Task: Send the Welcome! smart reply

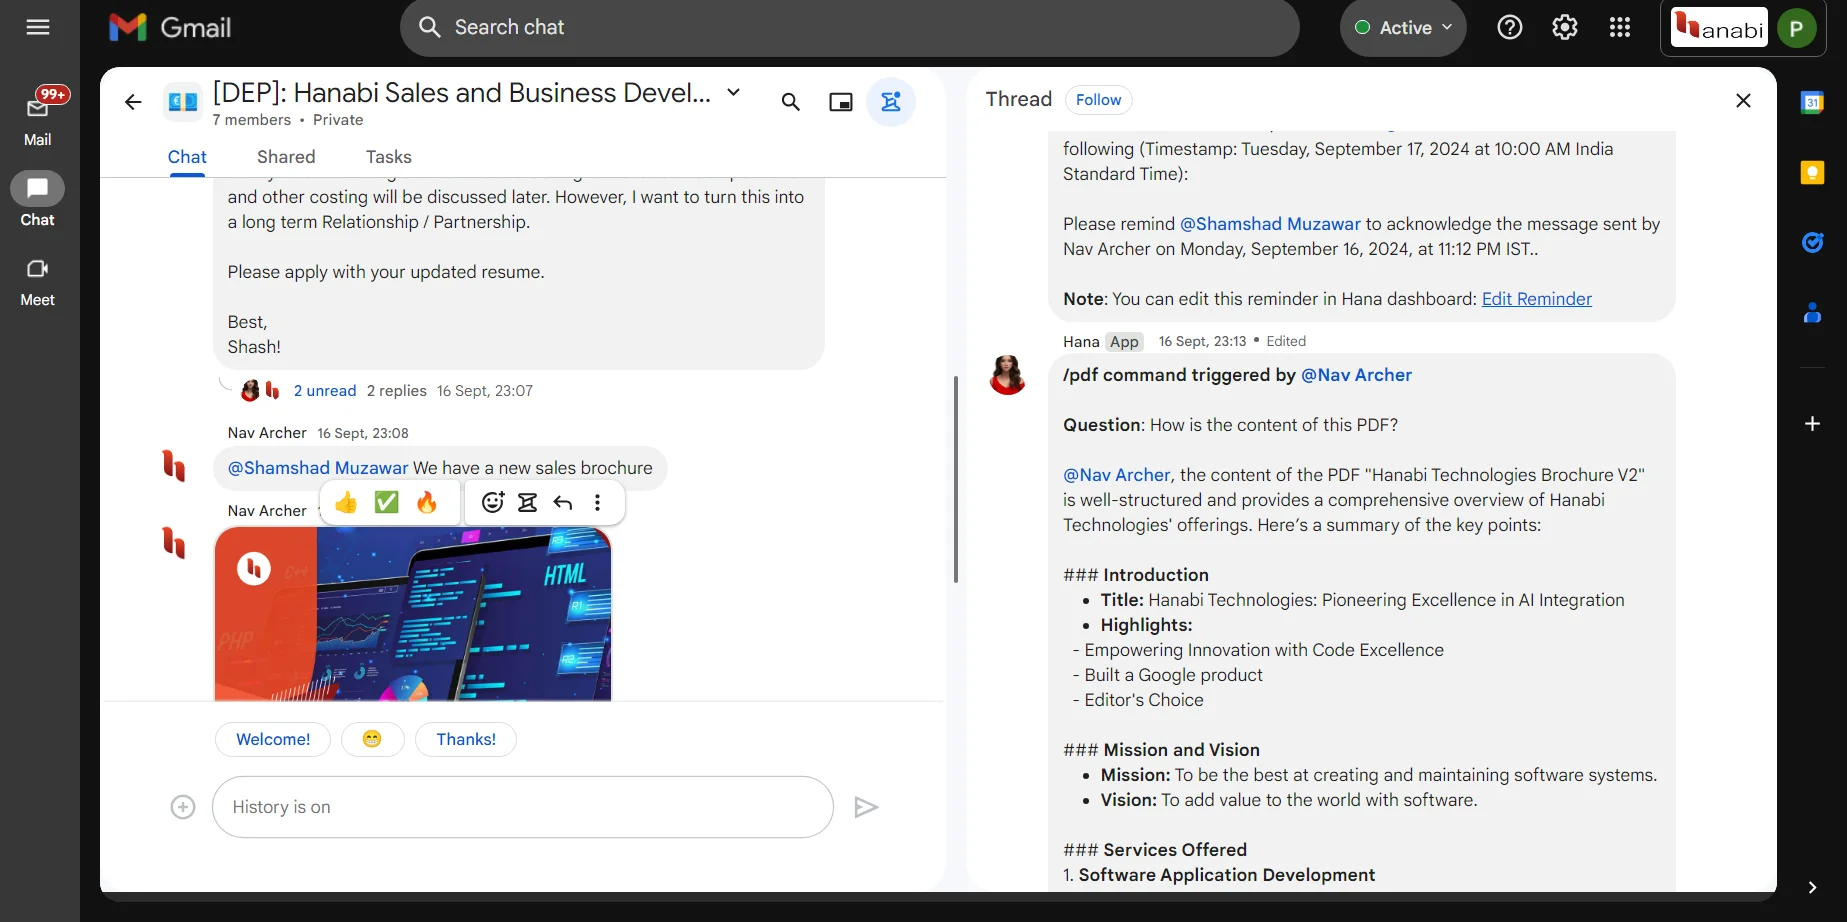Action: 273,739
